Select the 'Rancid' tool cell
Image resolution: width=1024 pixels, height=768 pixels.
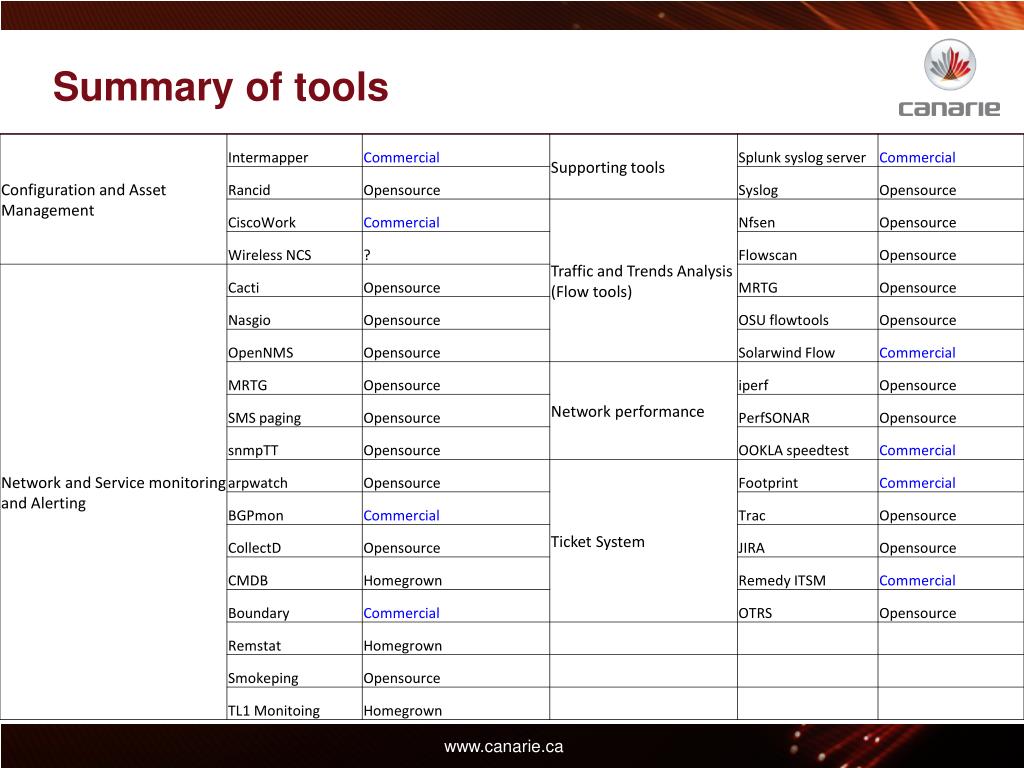(x=295, y=184)
